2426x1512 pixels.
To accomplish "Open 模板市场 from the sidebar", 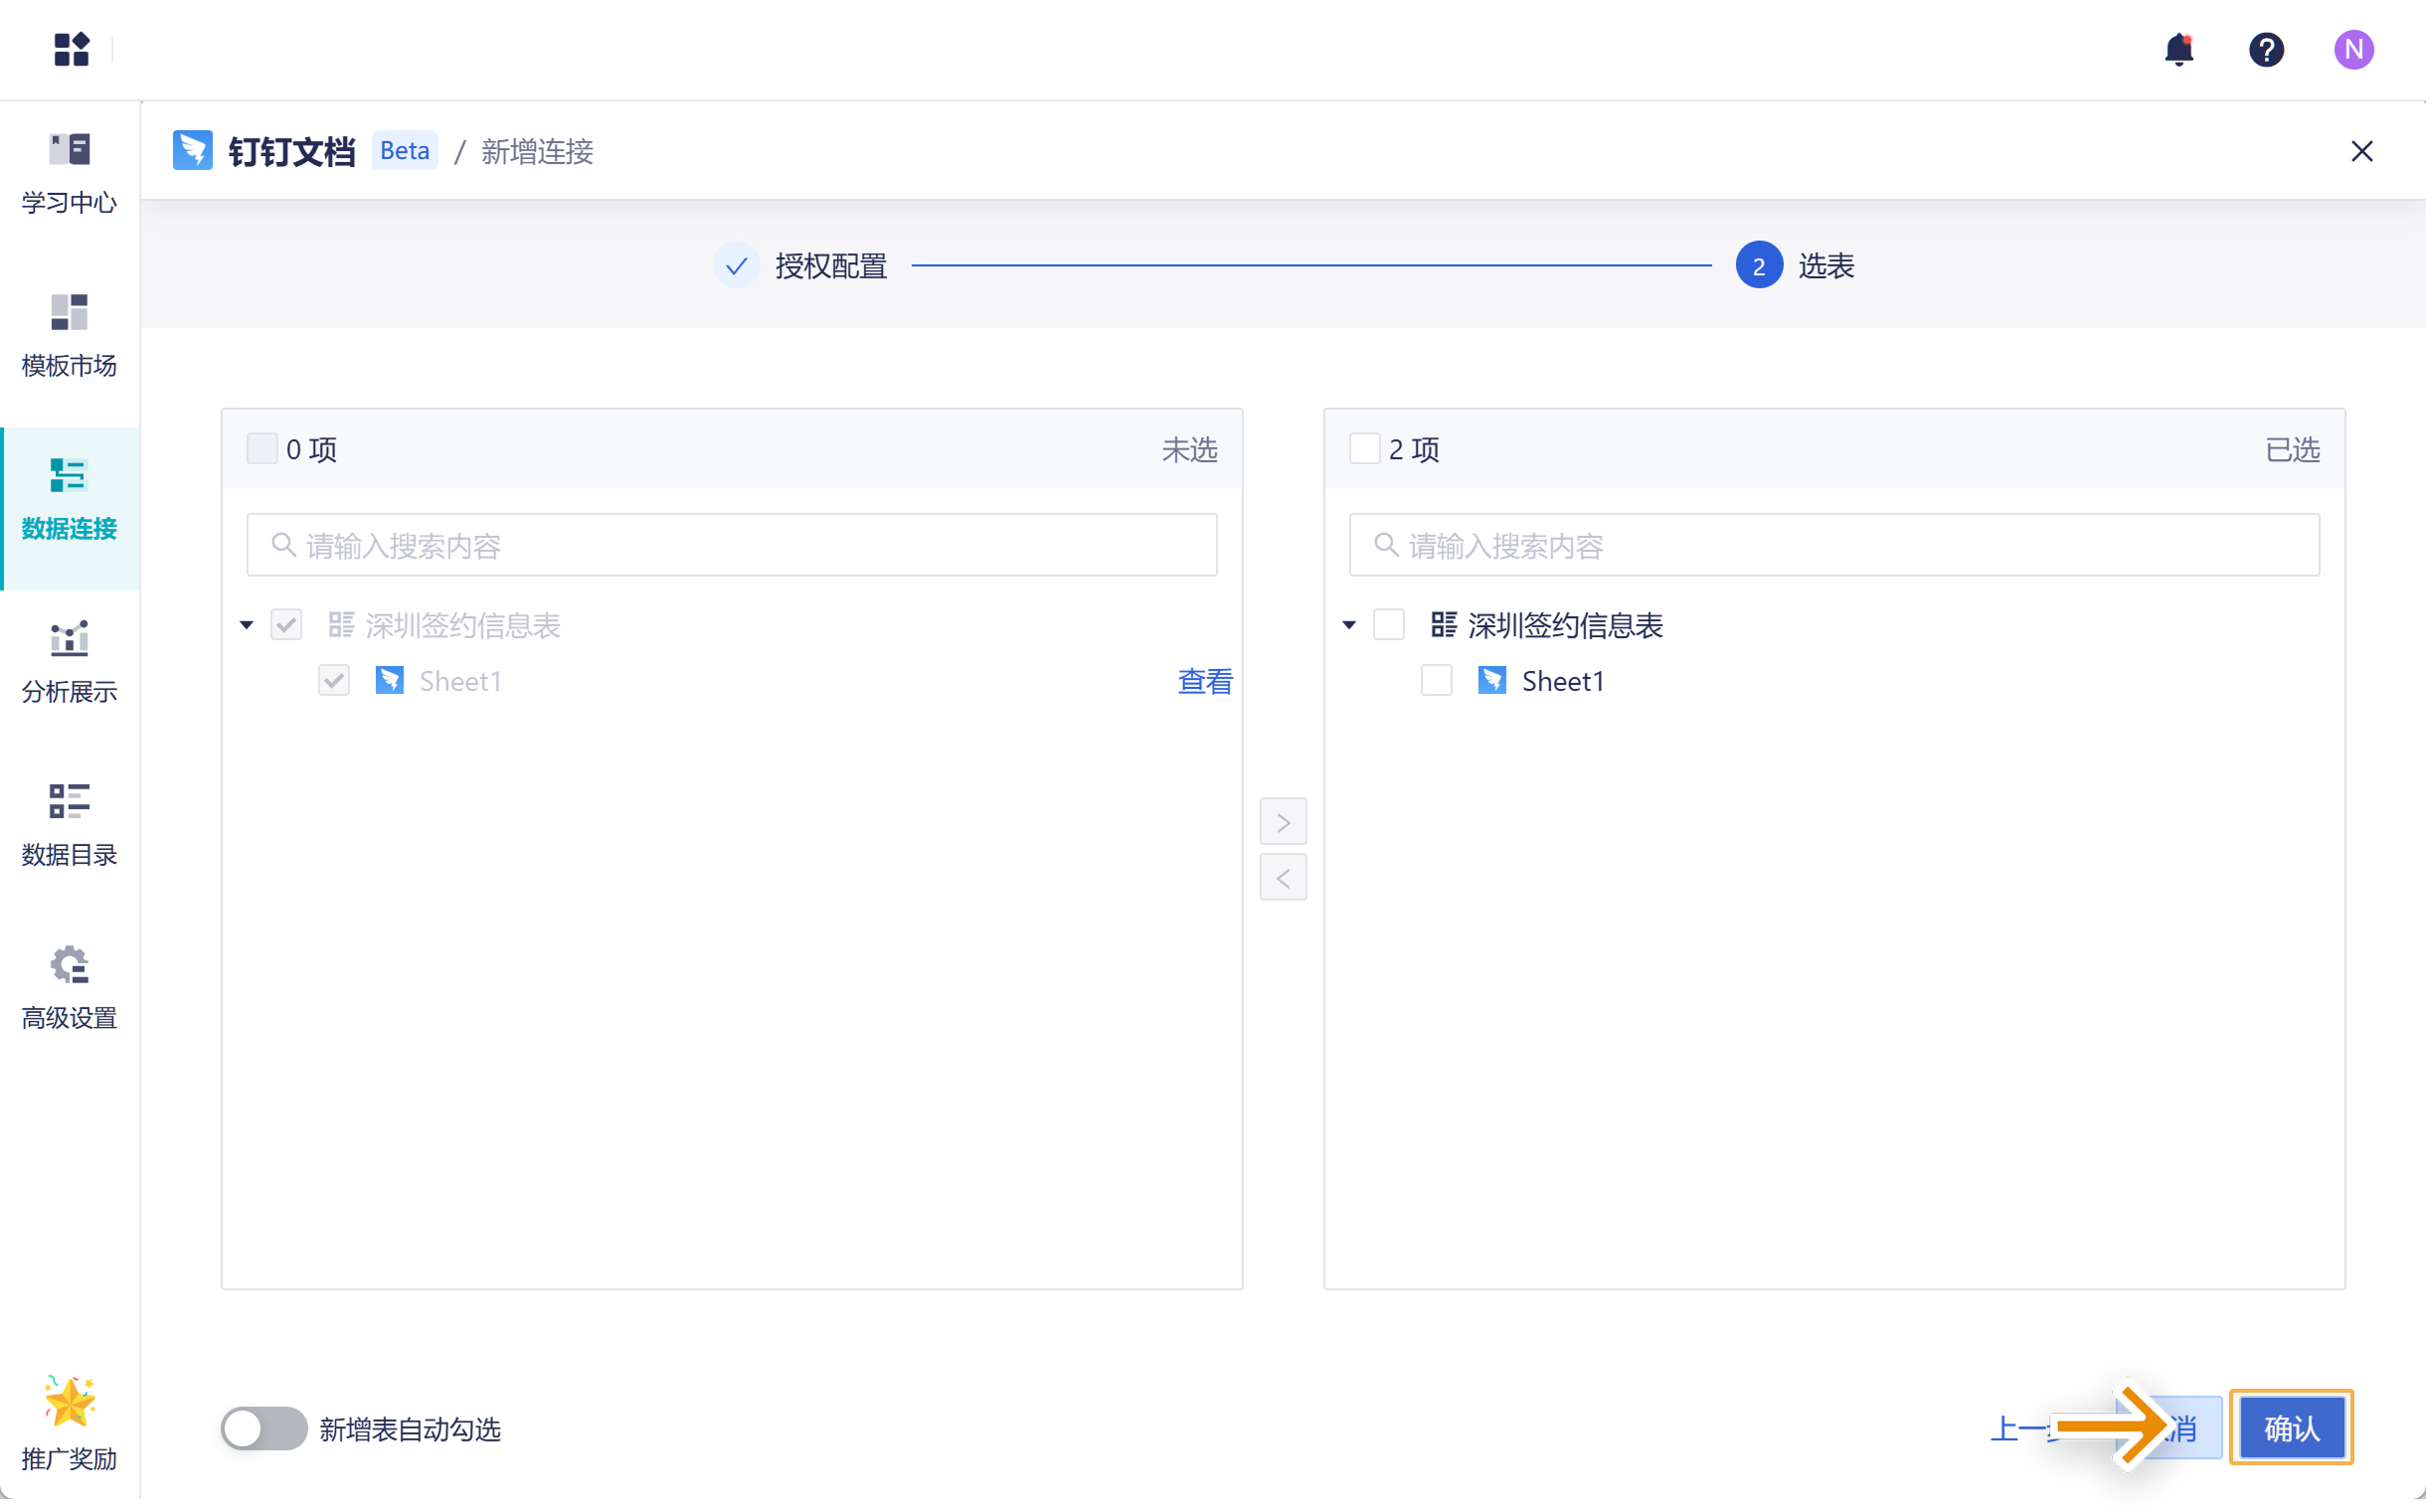I will pyautogui.click(x=69, y=335).
